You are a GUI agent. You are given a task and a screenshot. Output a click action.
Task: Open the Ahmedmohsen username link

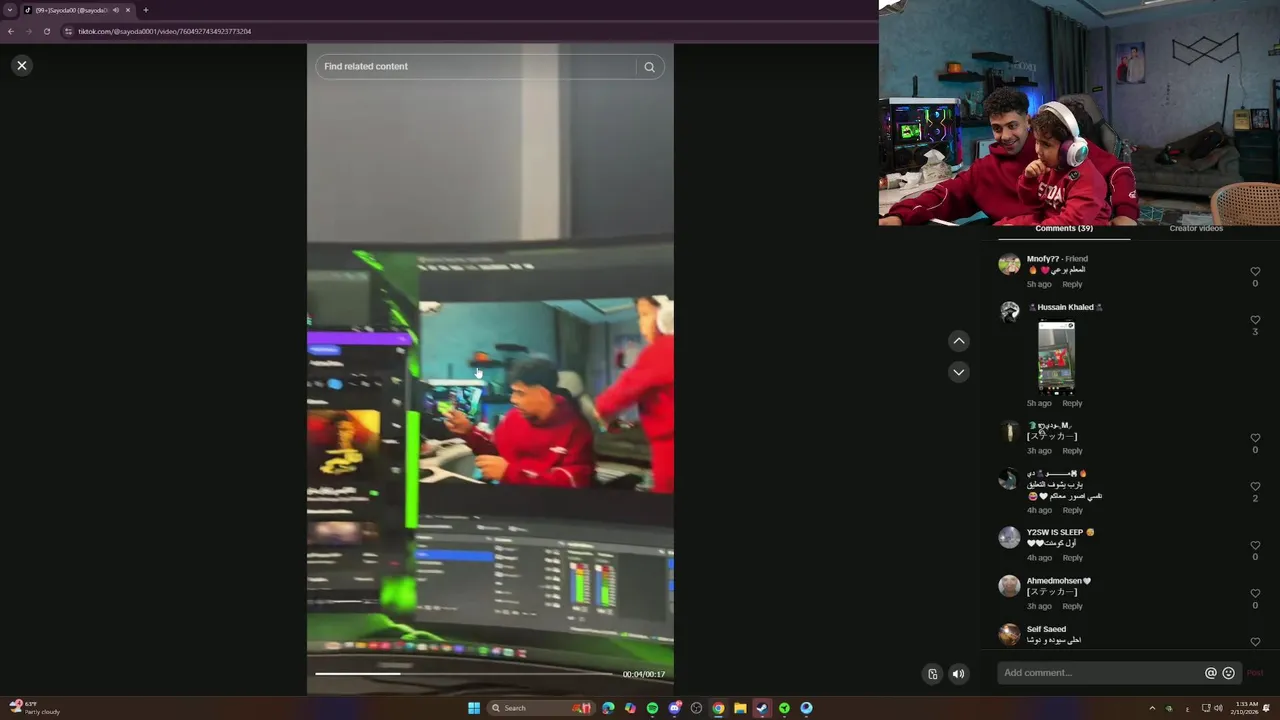tap(1059, 581)
